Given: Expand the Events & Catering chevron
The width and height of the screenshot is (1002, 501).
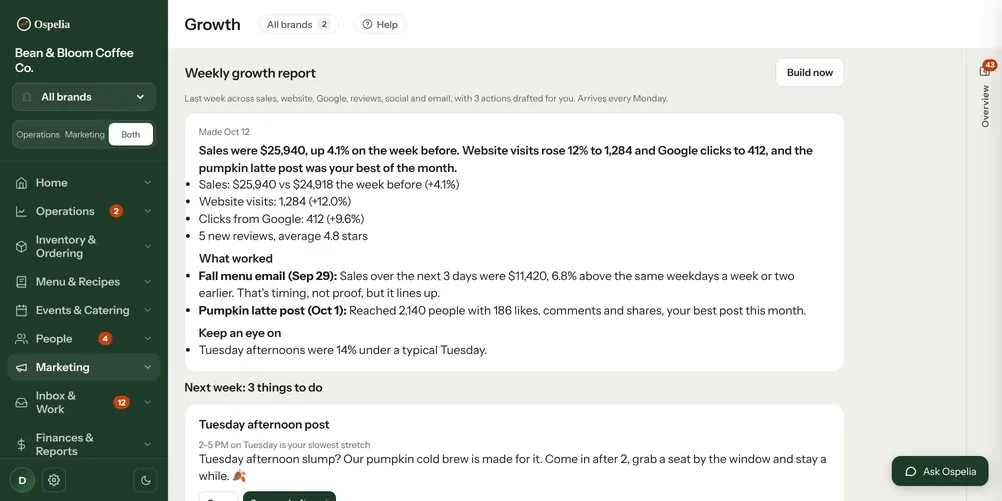Looking at the screenshot, I should 148,311.
